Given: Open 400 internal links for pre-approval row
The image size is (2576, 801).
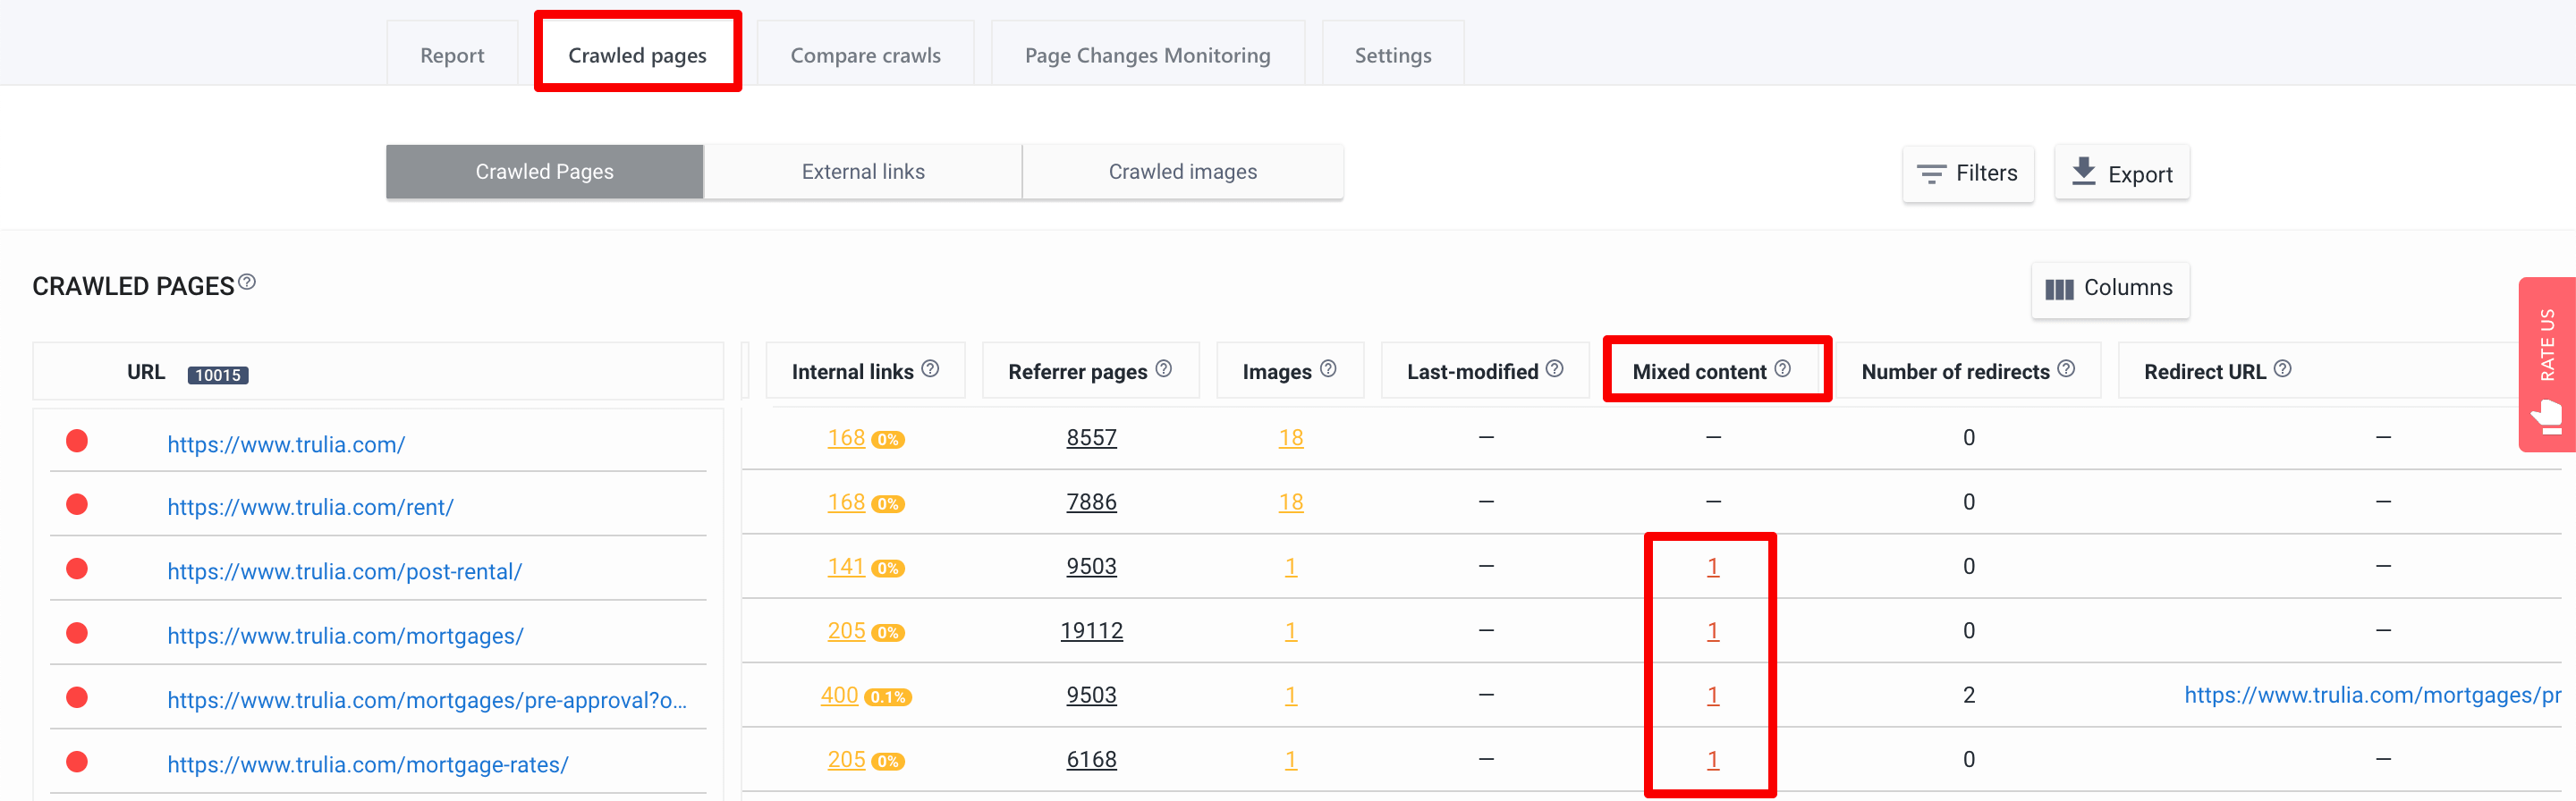Looking at the screenshot, I should pos(839,695).
